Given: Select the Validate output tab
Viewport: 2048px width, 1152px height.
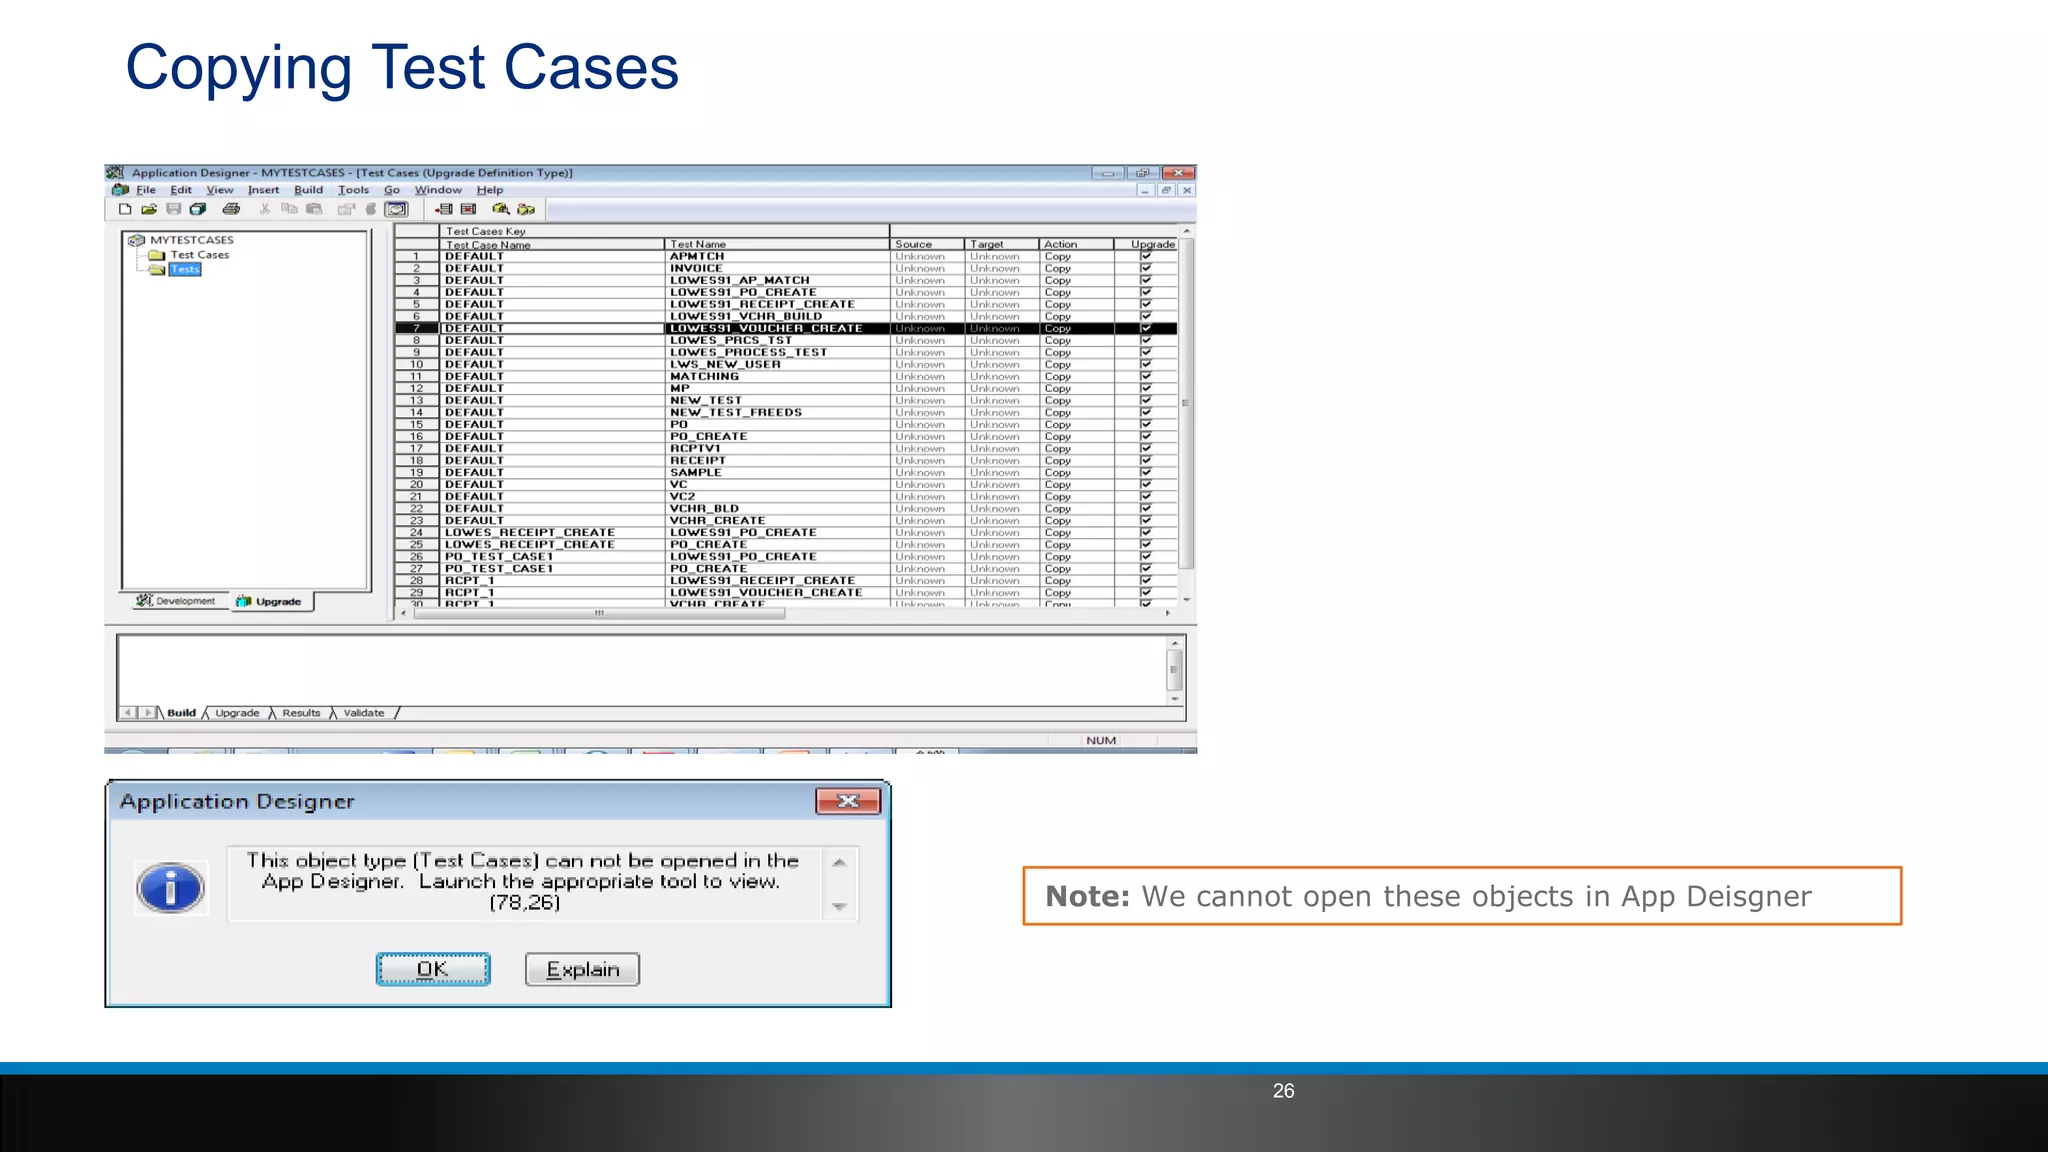Looking at the screenshot, I should 364,713.
